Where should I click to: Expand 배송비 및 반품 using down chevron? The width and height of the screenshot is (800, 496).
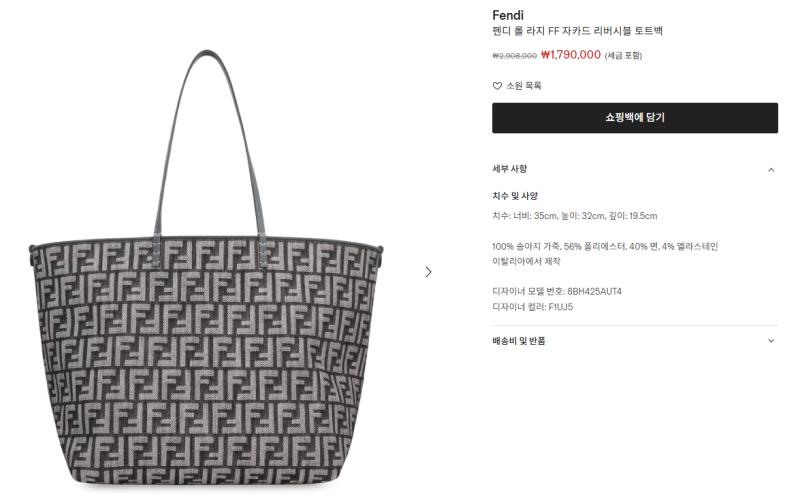tap(771, 340)
